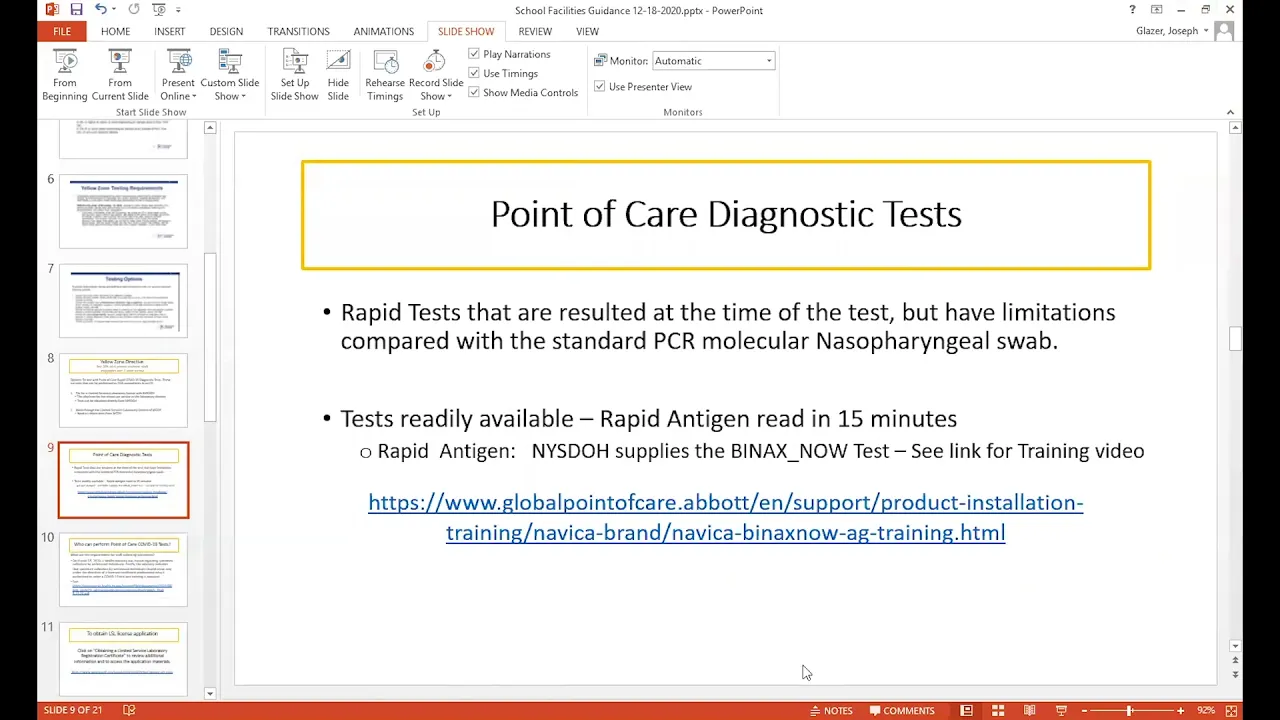Switch to the TRANSITIONS tab
Image resolution: width=1280 pixels, height=720 pixels.
(298, 31)
